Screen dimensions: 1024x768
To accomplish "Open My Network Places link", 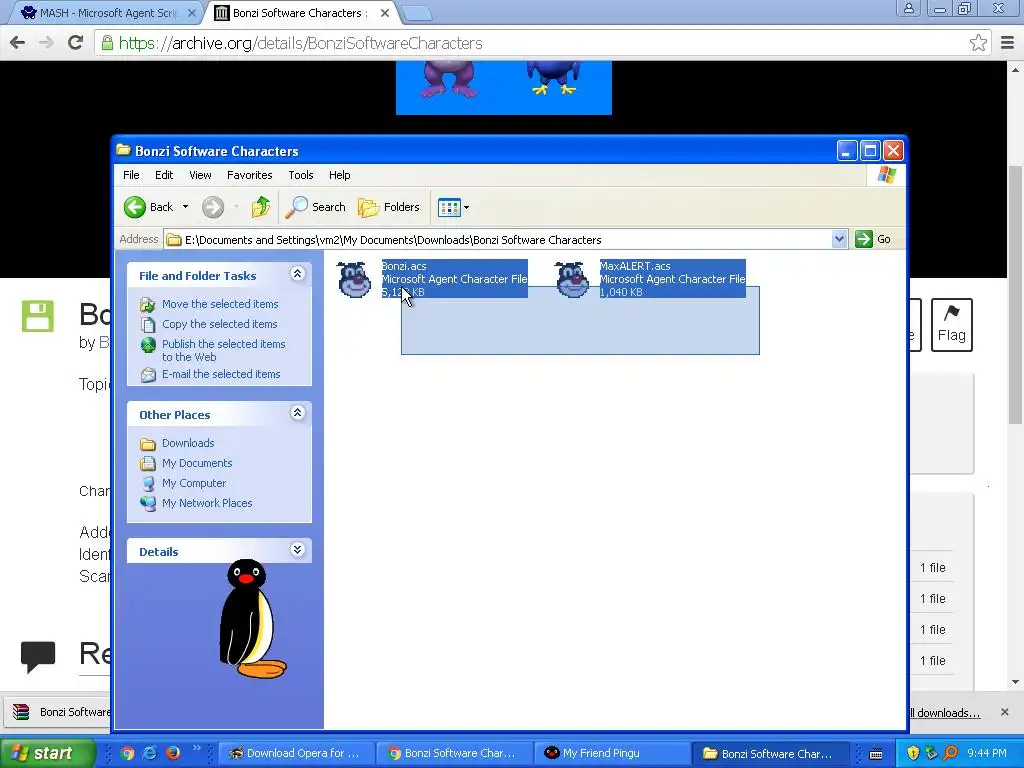I will coord(207,503).
